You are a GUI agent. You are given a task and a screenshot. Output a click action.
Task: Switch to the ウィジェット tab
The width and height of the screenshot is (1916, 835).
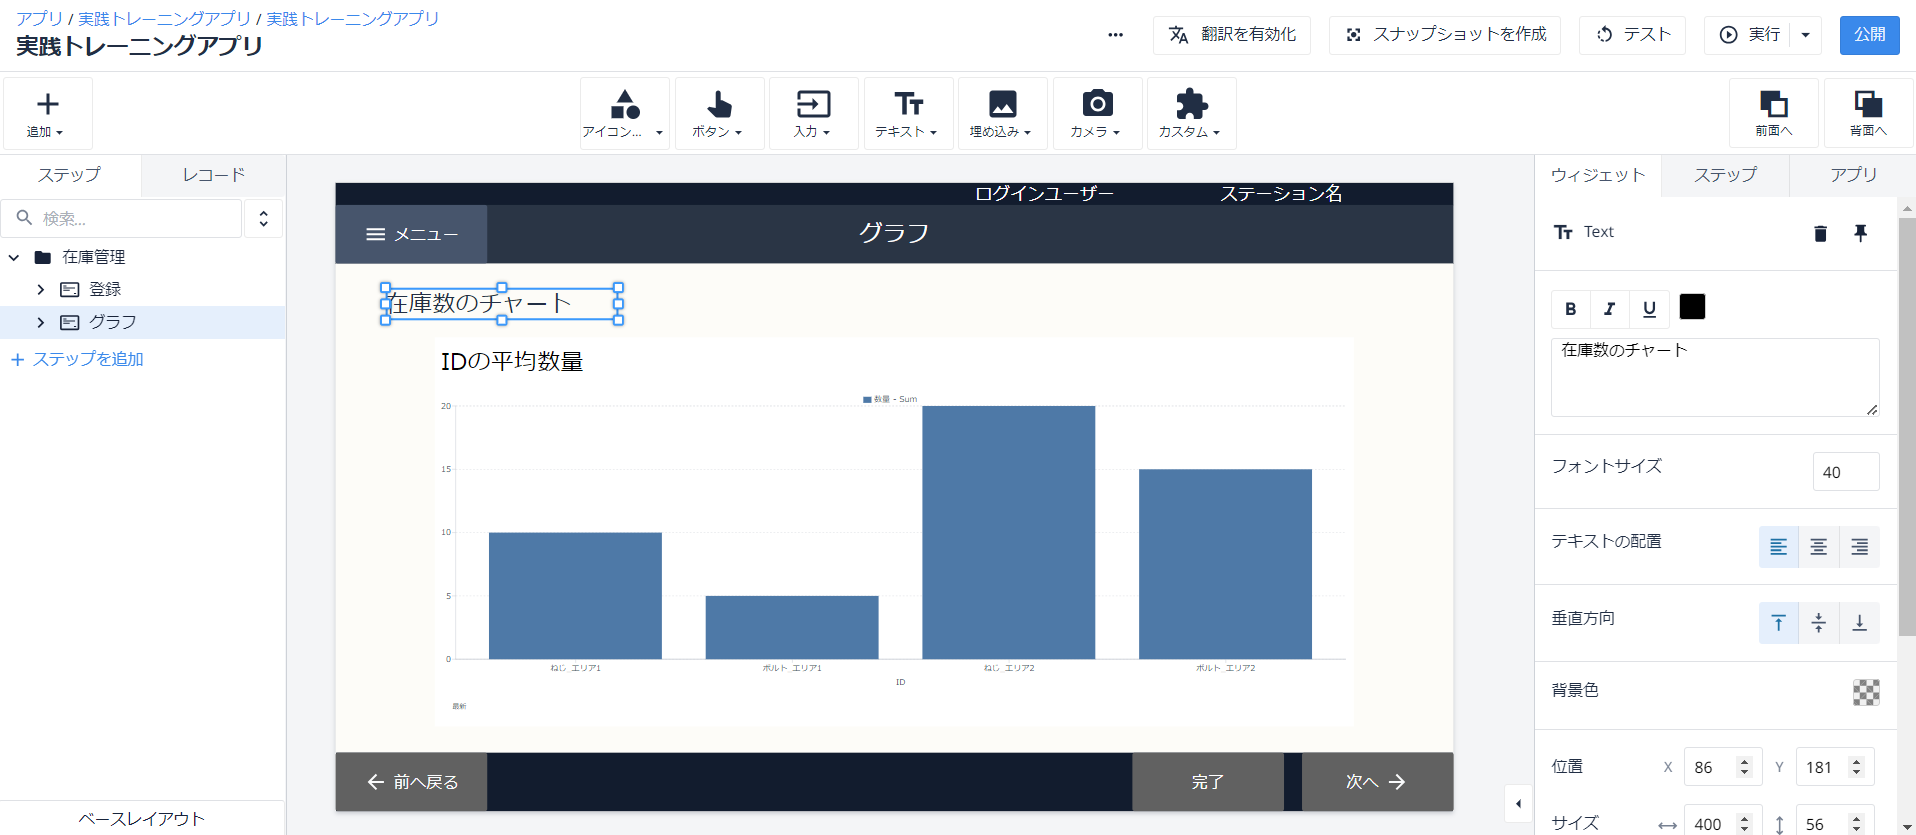[x=1598, y=175]
